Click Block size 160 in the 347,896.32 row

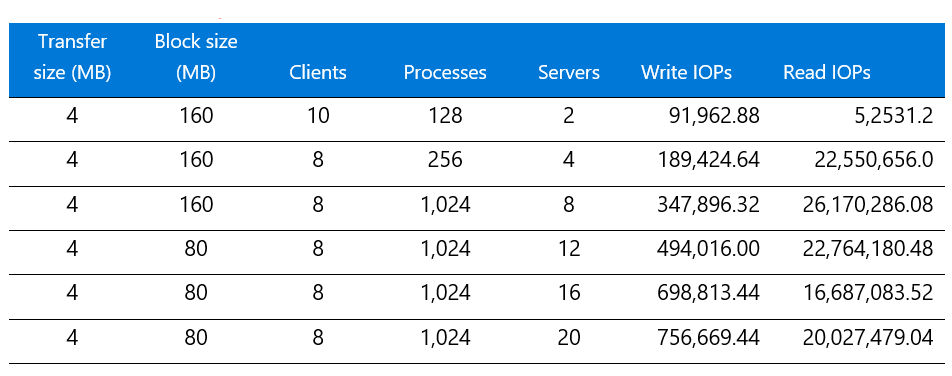[196, 204]
